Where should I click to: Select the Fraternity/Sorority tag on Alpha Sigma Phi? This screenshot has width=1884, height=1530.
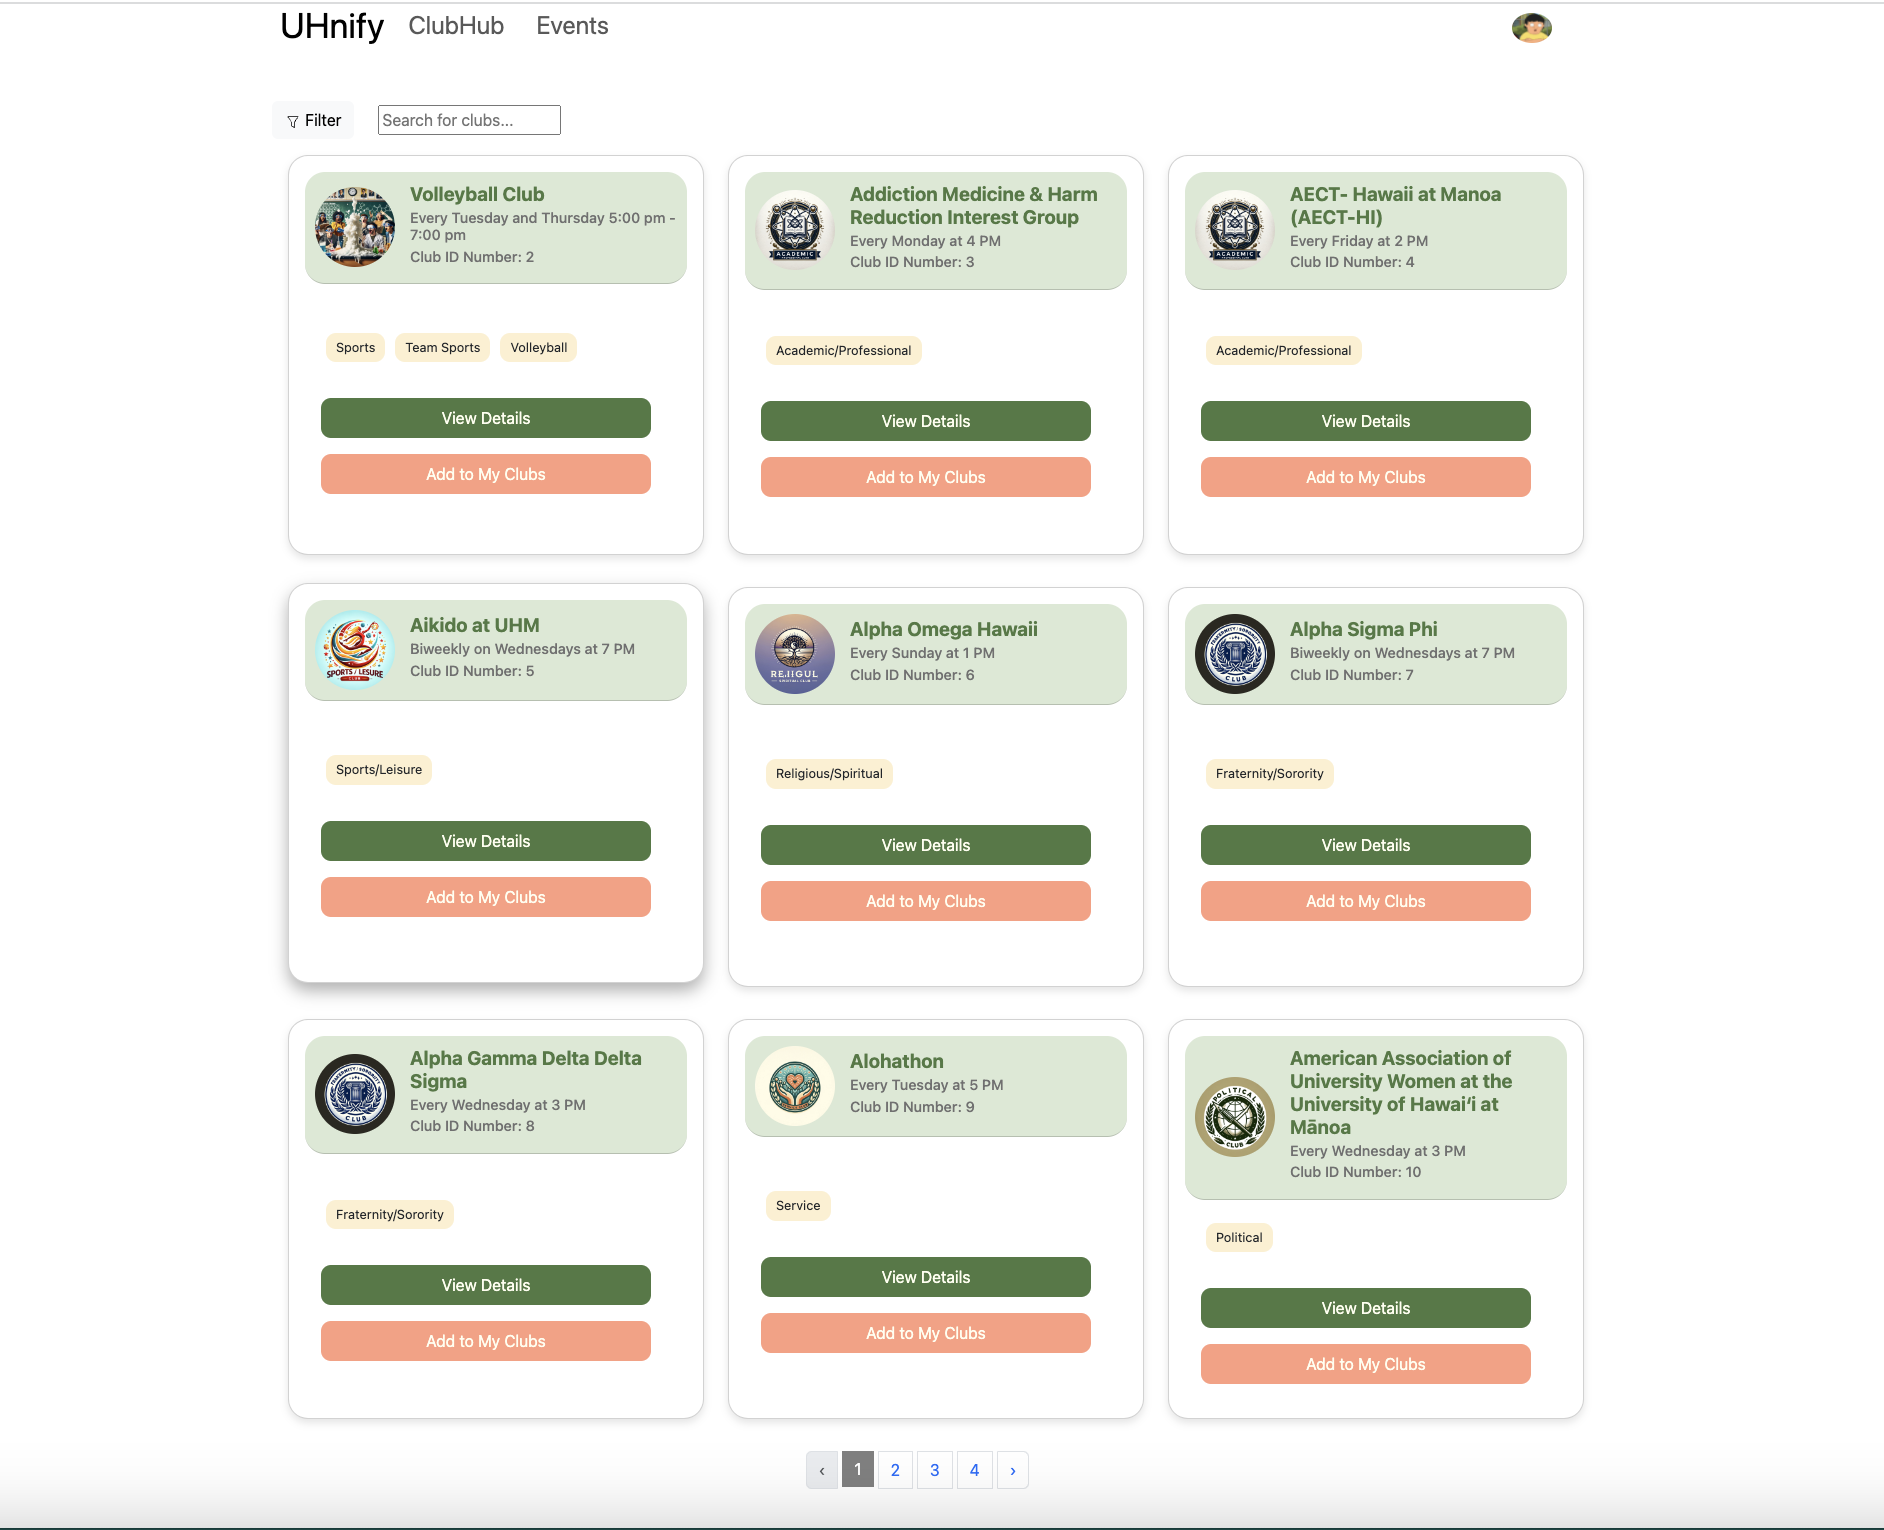coord(1268,773)
